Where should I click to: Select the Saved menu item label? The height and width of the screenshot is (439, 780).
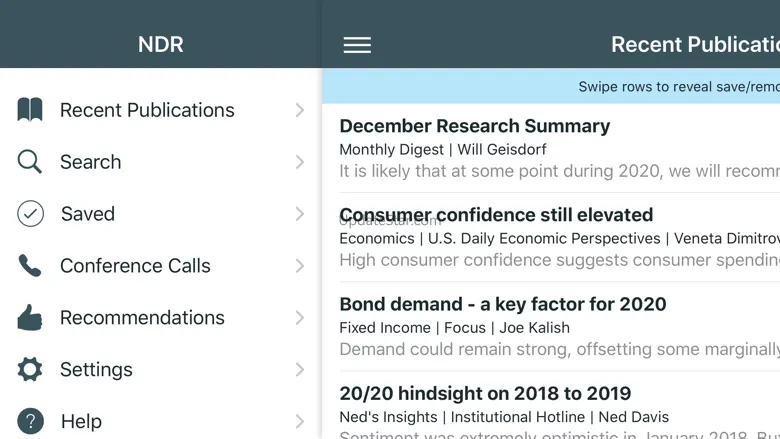click(88, 214)
